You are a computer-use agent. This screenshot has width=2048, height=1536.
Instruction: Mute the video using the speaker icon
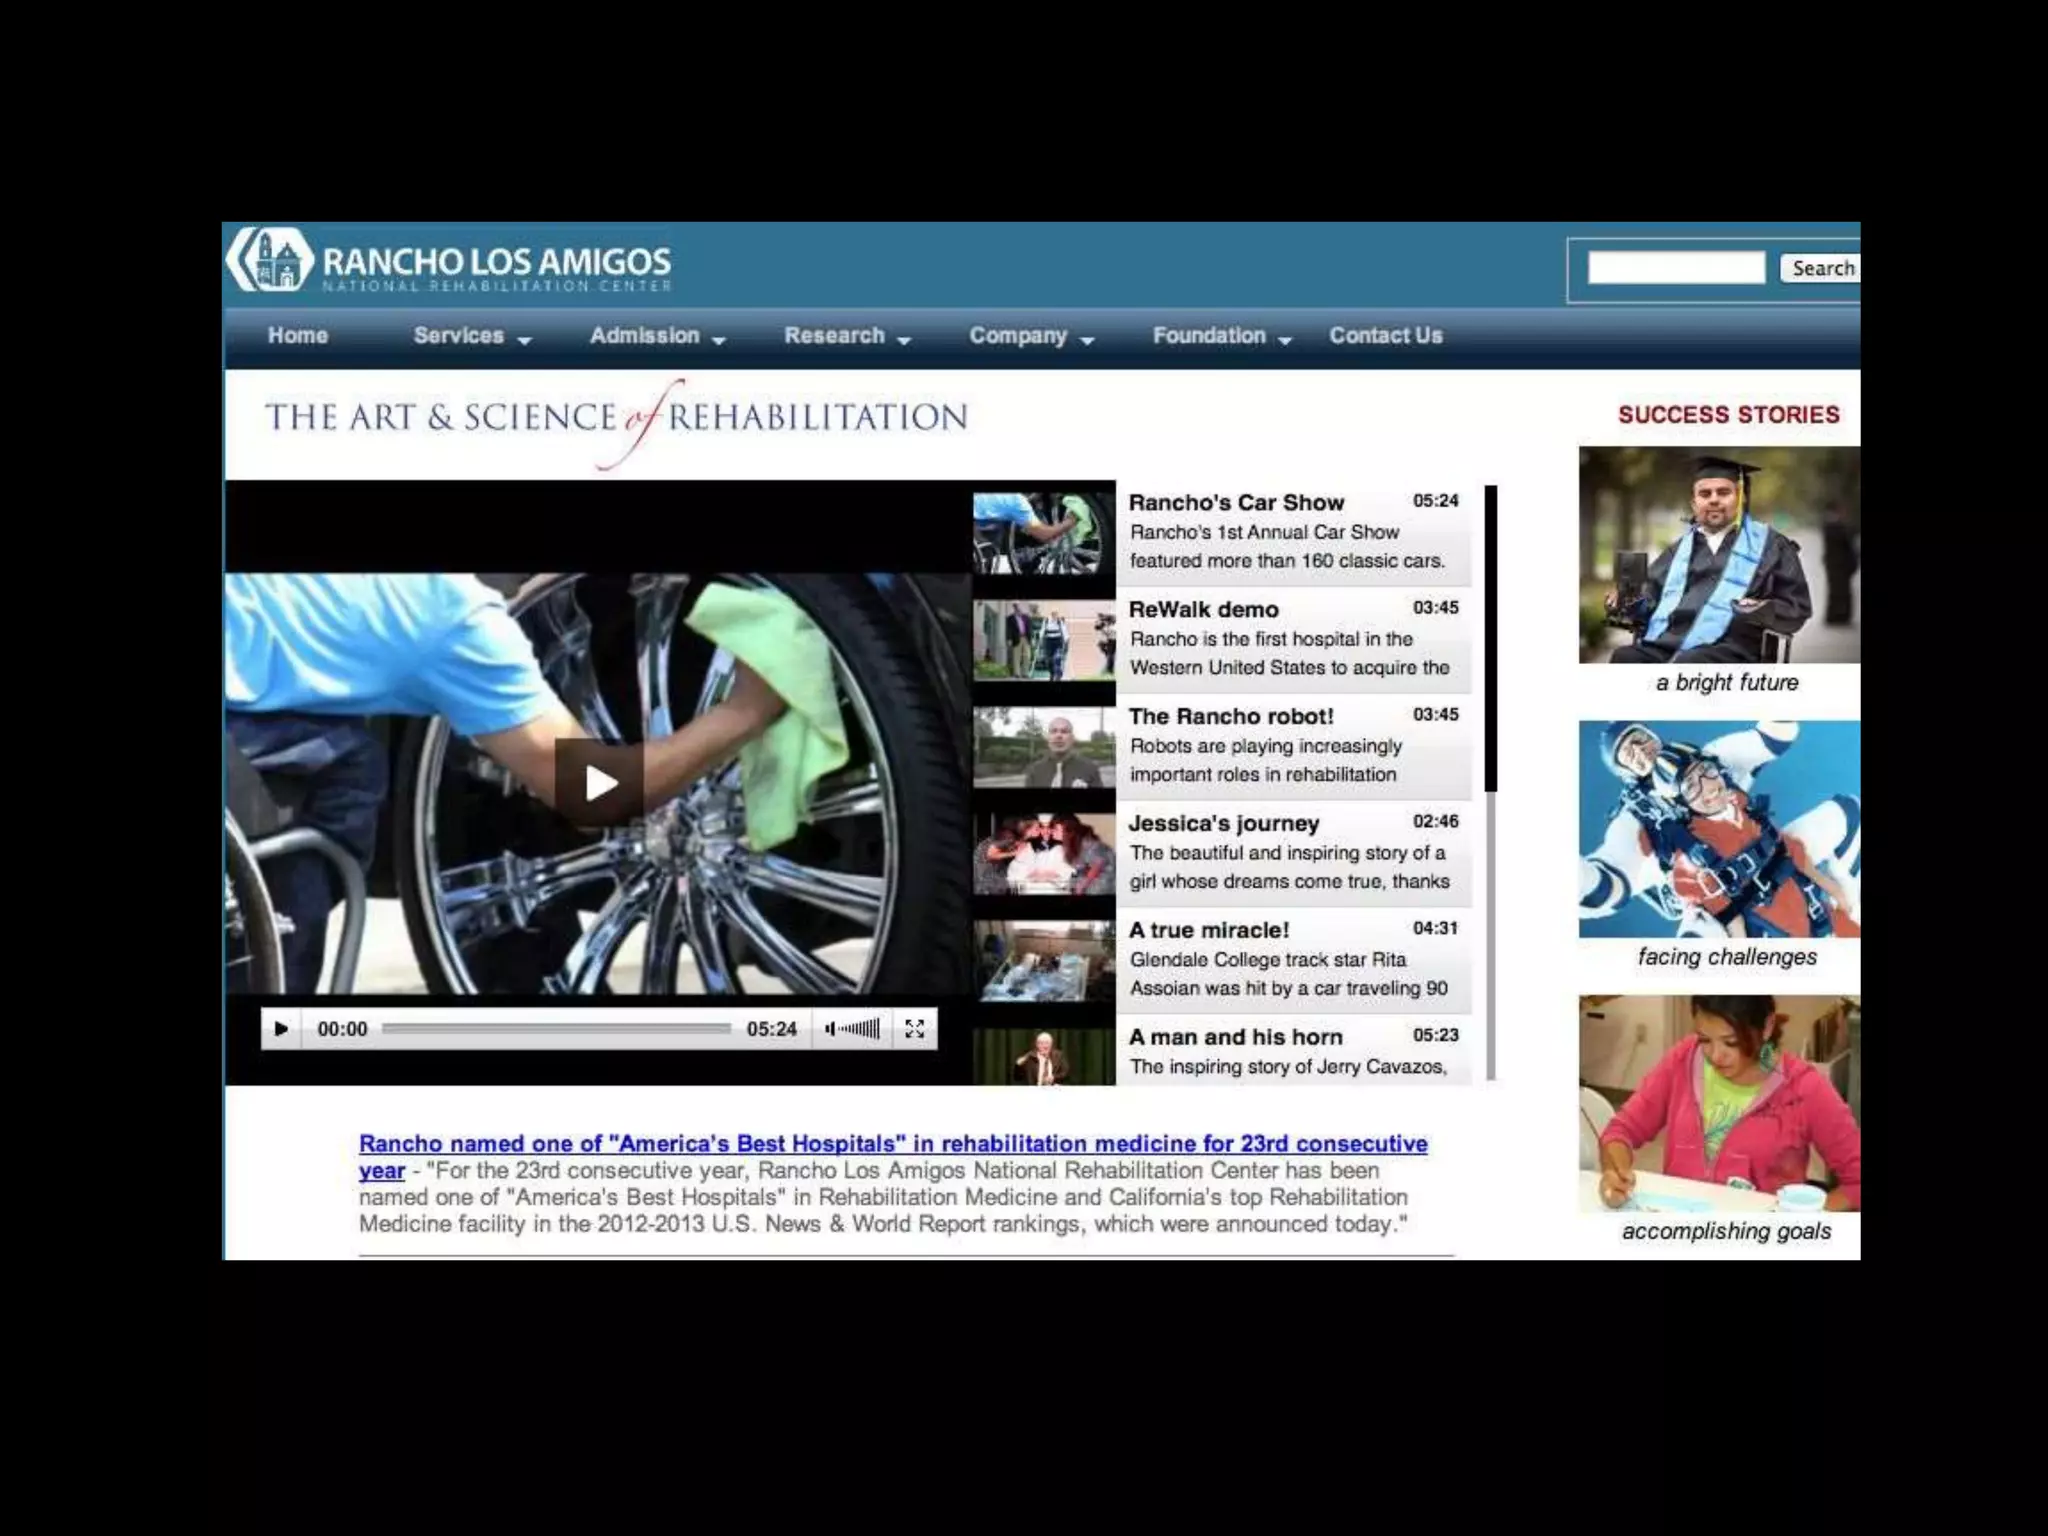pyautogui.click(x=830, y=1029)
